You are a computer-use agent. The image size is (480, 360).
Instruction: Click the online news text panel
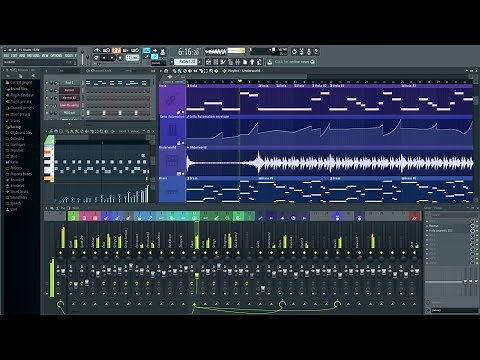point(292,62)
